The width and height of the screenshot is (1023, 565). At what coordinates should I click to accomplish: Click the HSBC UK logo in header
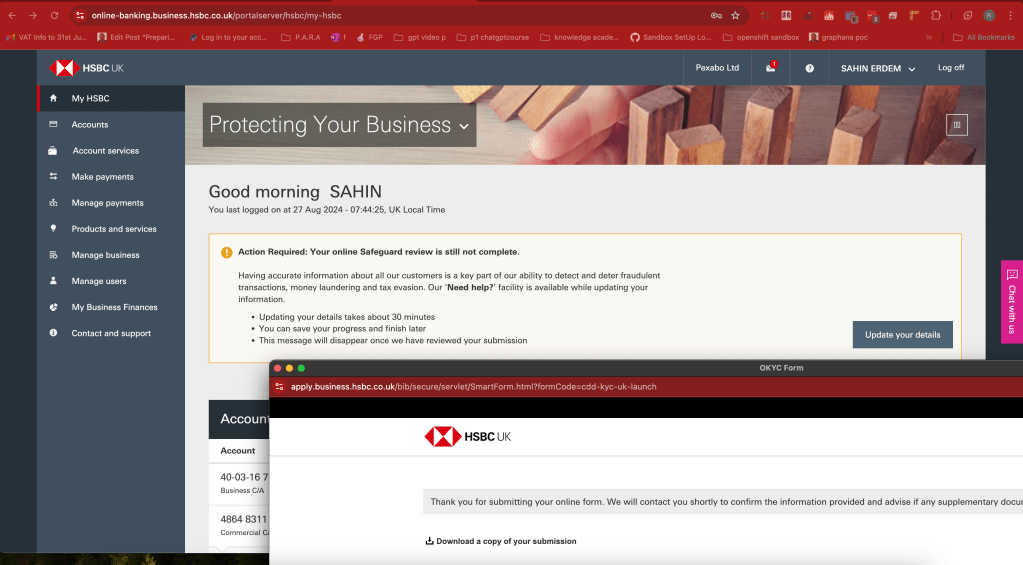click(86, 68)
